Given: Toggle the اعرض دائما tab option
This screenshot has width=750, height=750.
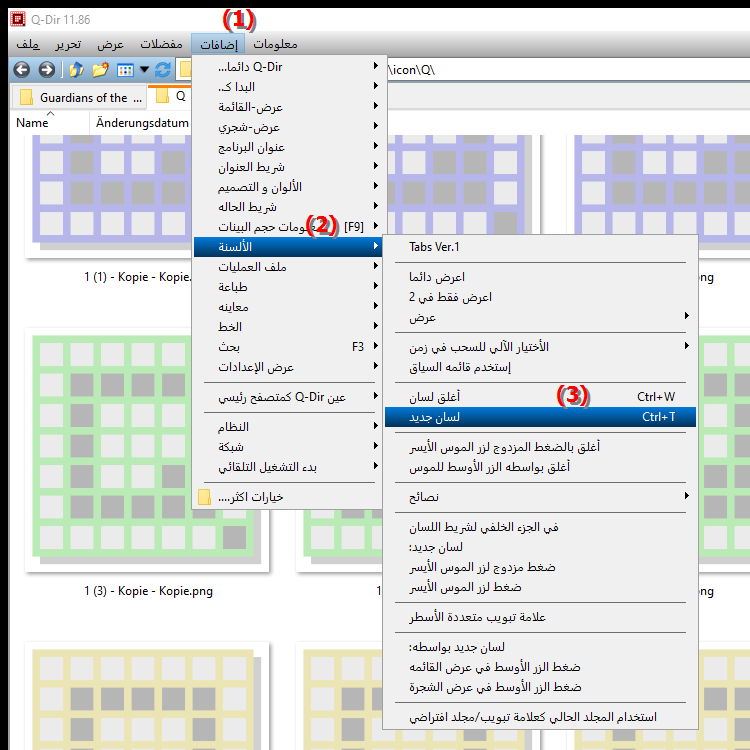Looking at the screenshot, I should click(438, 276).
